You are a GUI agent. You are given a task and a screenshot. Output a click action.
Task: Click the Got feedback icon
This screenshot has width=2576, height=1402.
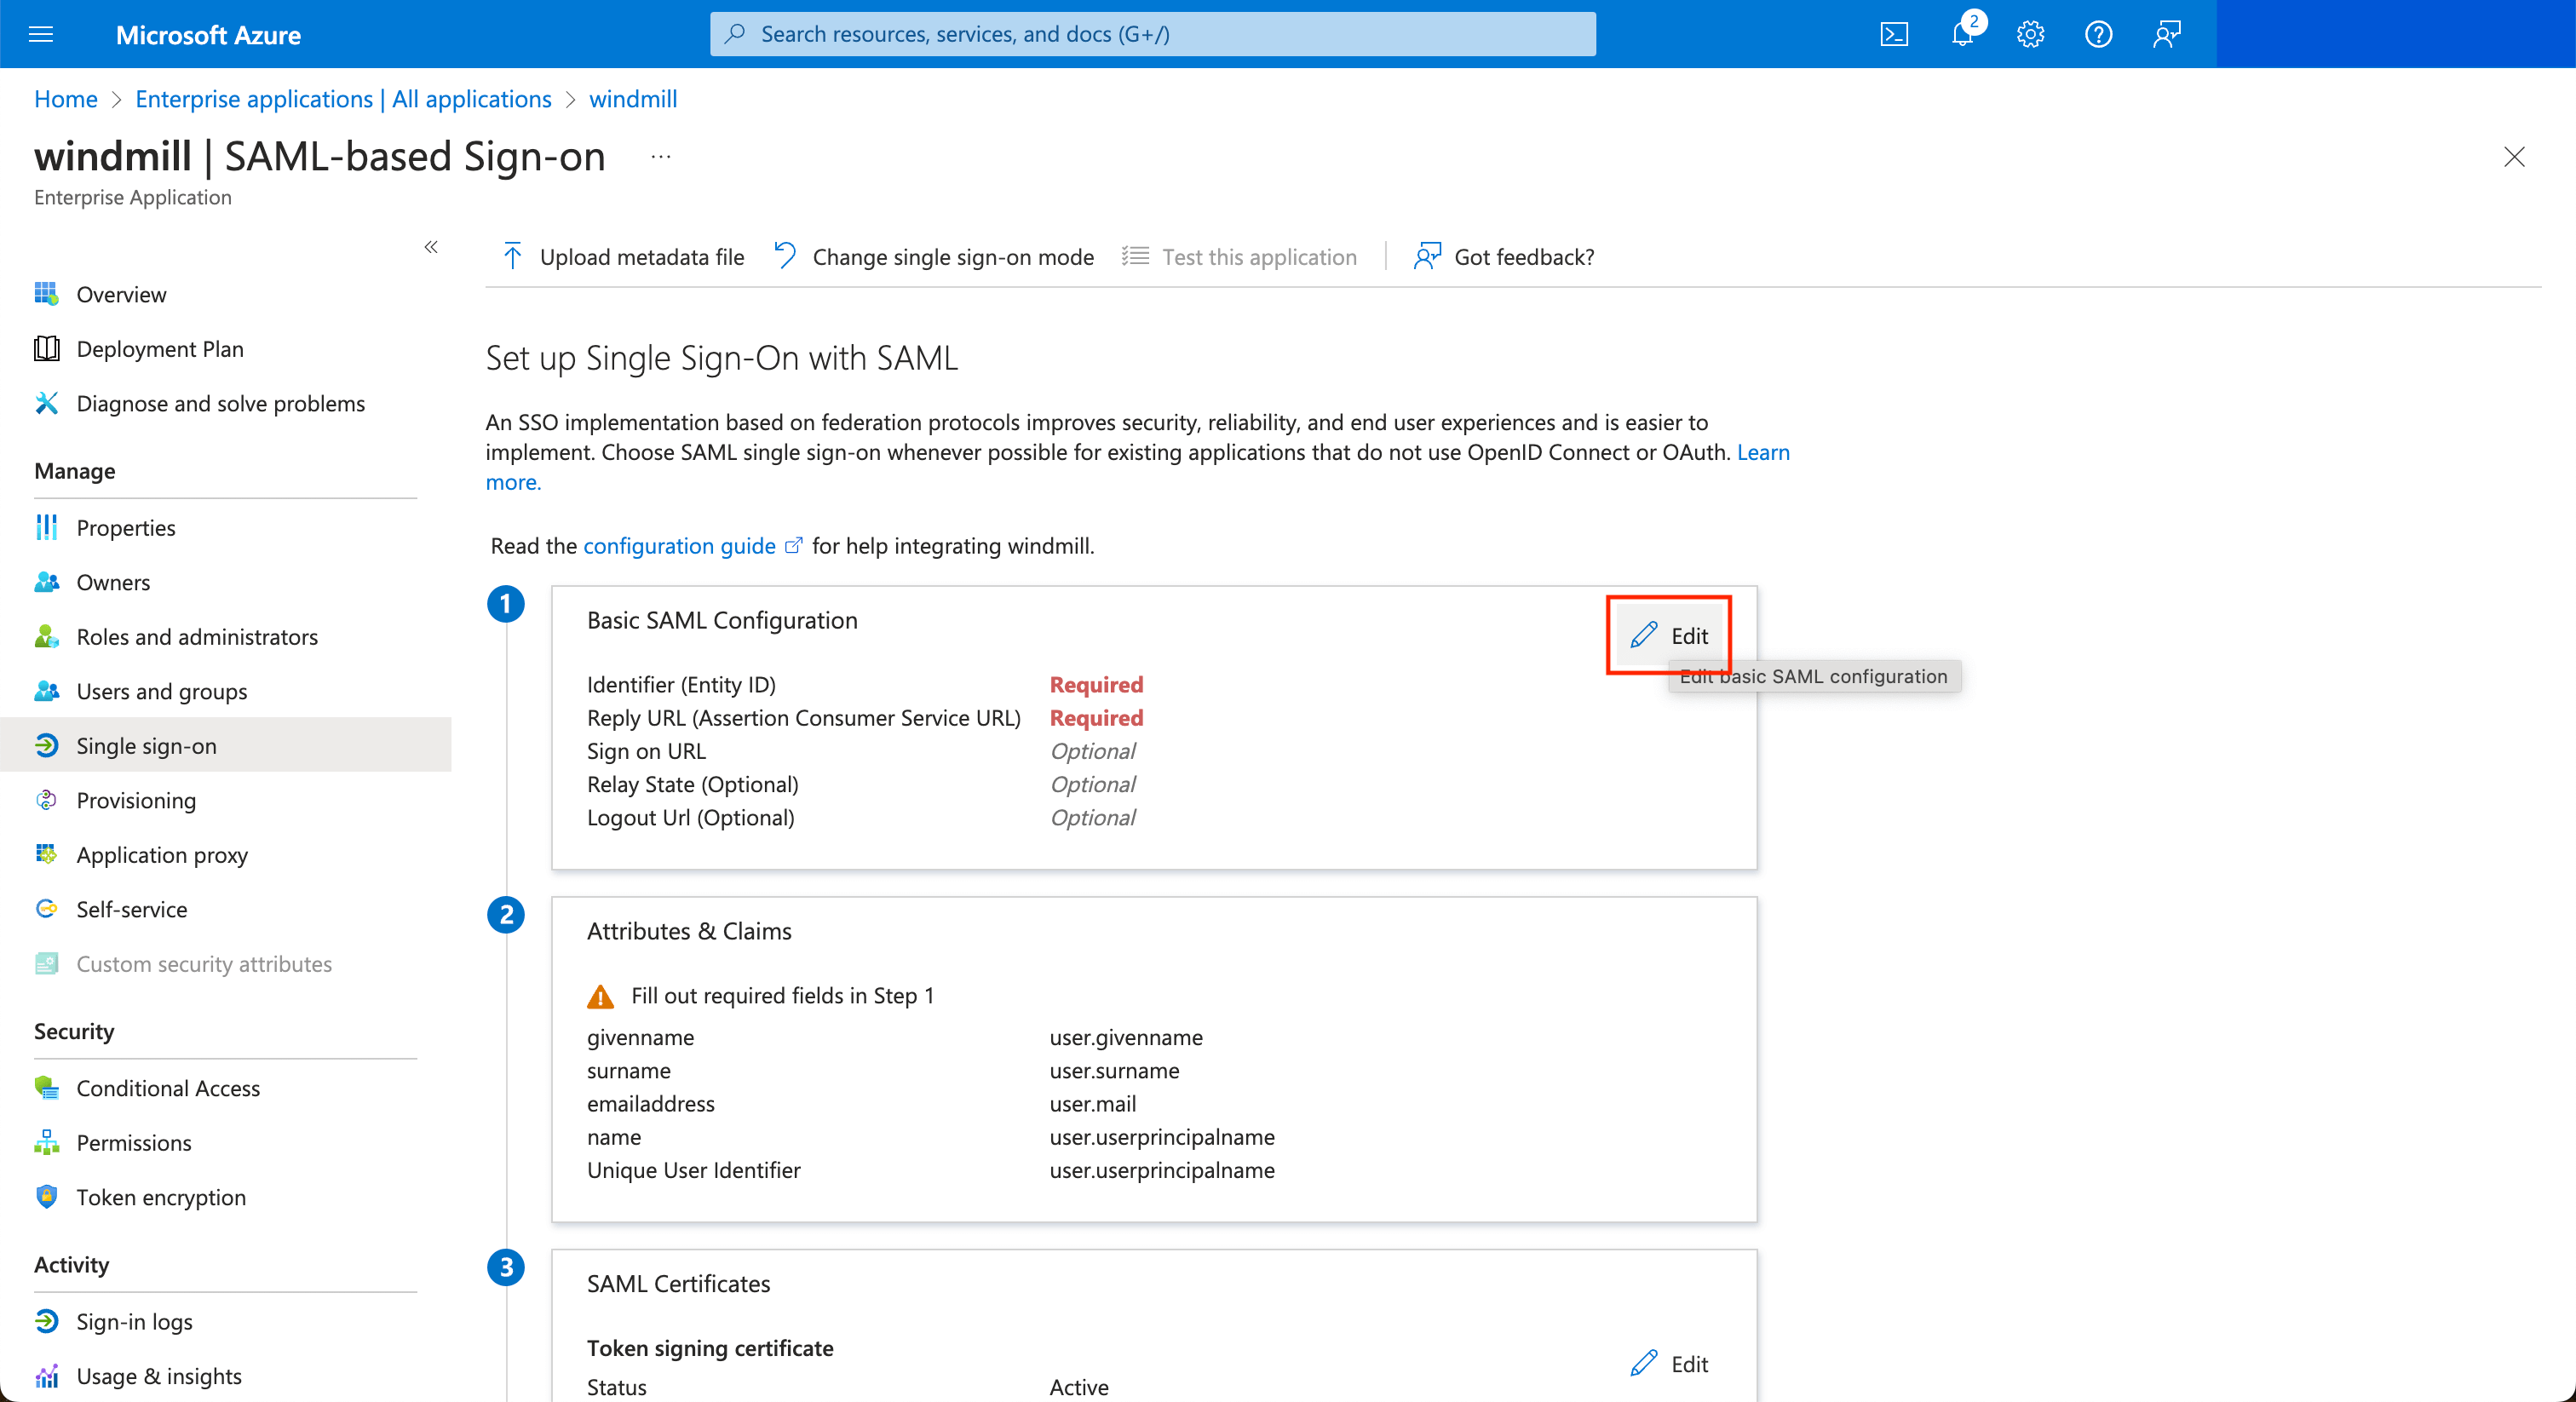click(1423, 256)
